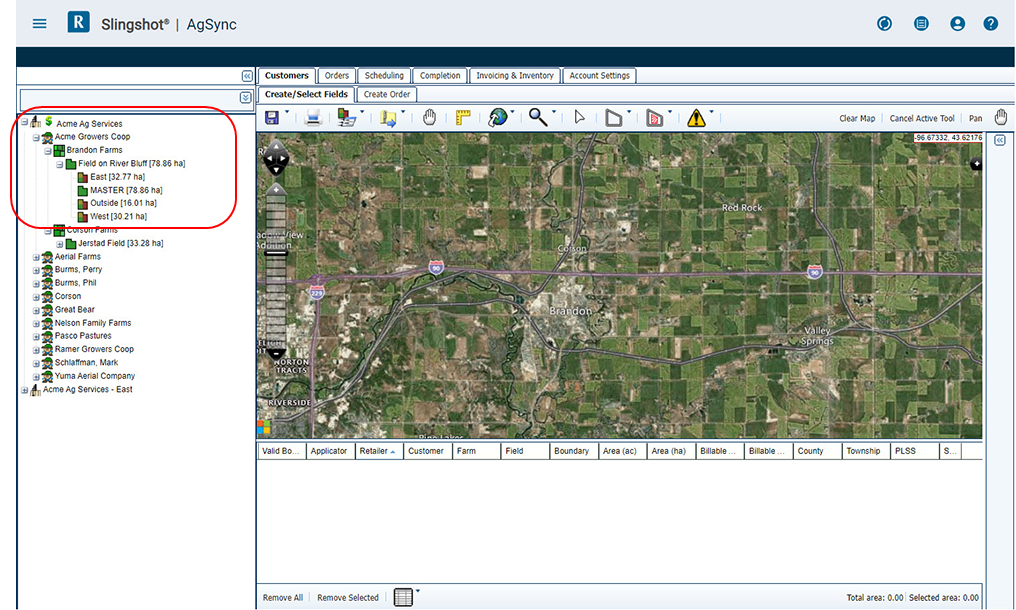Switch to the Scheduling tab
This screenshot has width=1016, height=610.
(384, 76)
